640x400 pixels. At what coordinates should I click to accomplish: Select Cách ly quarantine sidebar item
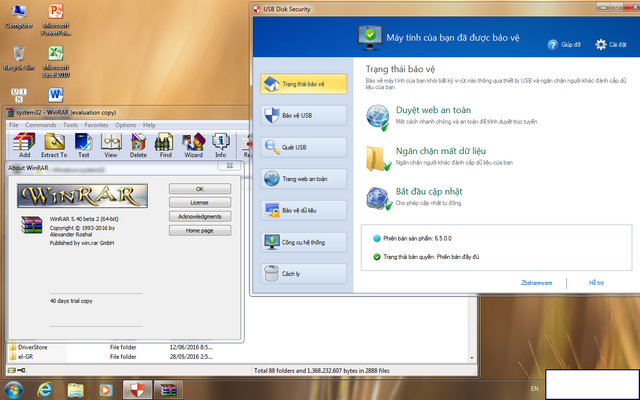pyautogui.click(x=303, y=273)
